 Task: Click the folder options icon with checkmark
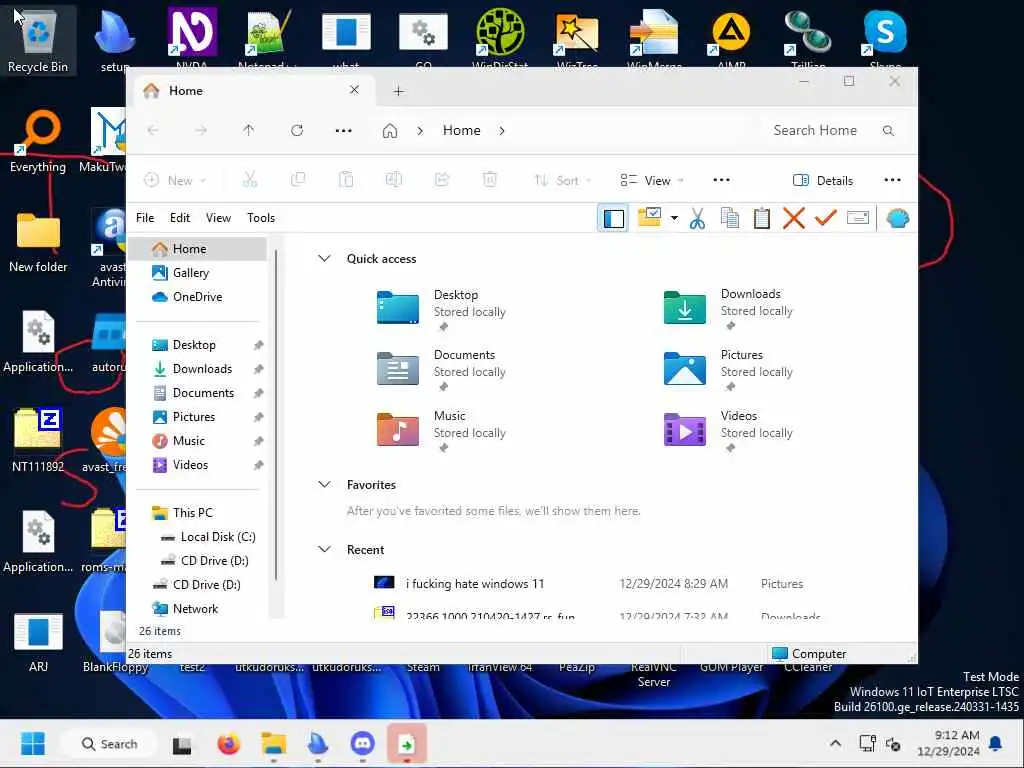(x=649, y=218)
